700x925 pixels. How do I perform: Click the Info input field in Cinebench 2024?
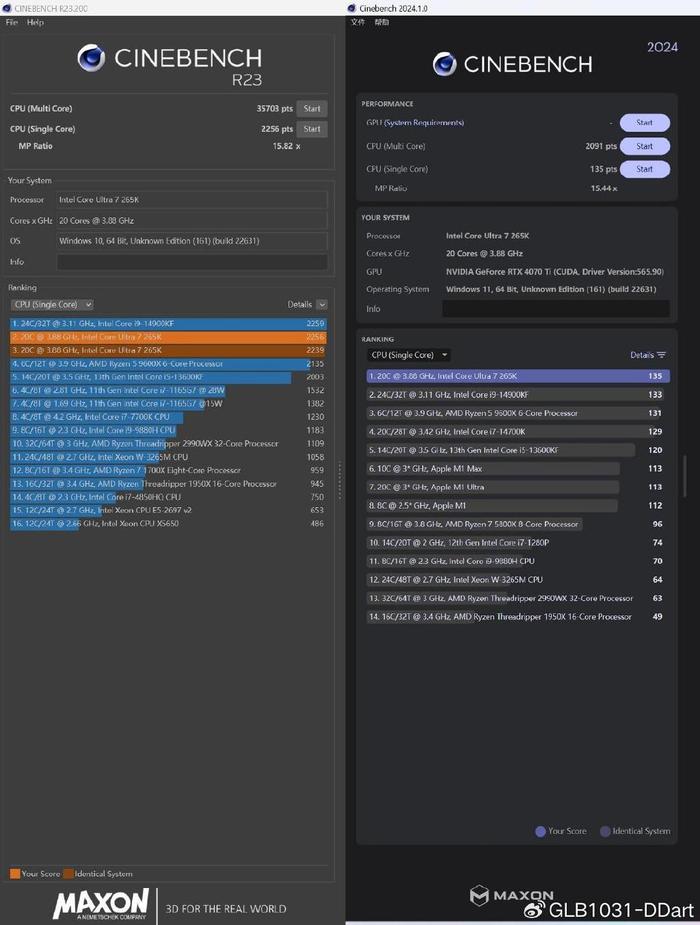[x=556, y=309]
